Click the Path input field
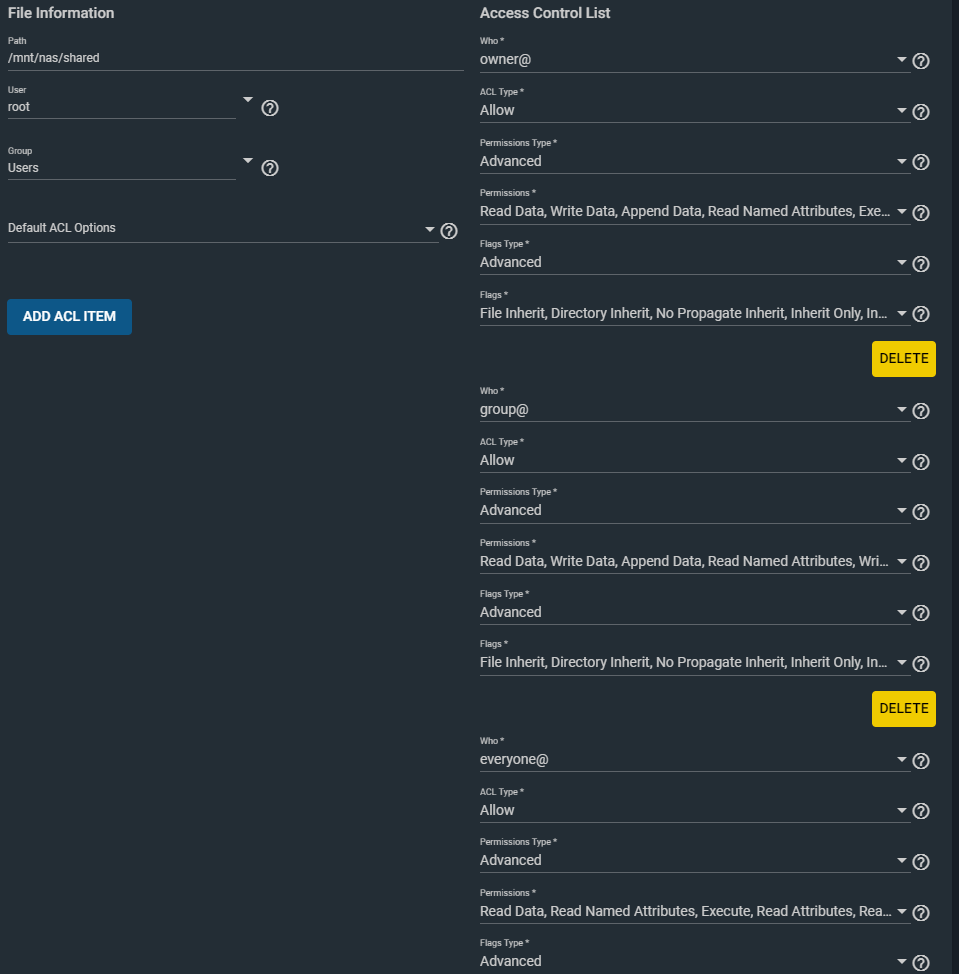Viewport: 959px width, 974px height. pos(235,58)
